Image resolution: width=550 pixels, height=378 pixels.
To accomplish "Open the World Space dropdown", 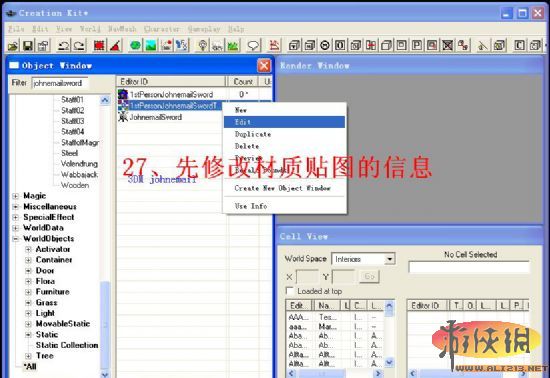I will 389,259.
